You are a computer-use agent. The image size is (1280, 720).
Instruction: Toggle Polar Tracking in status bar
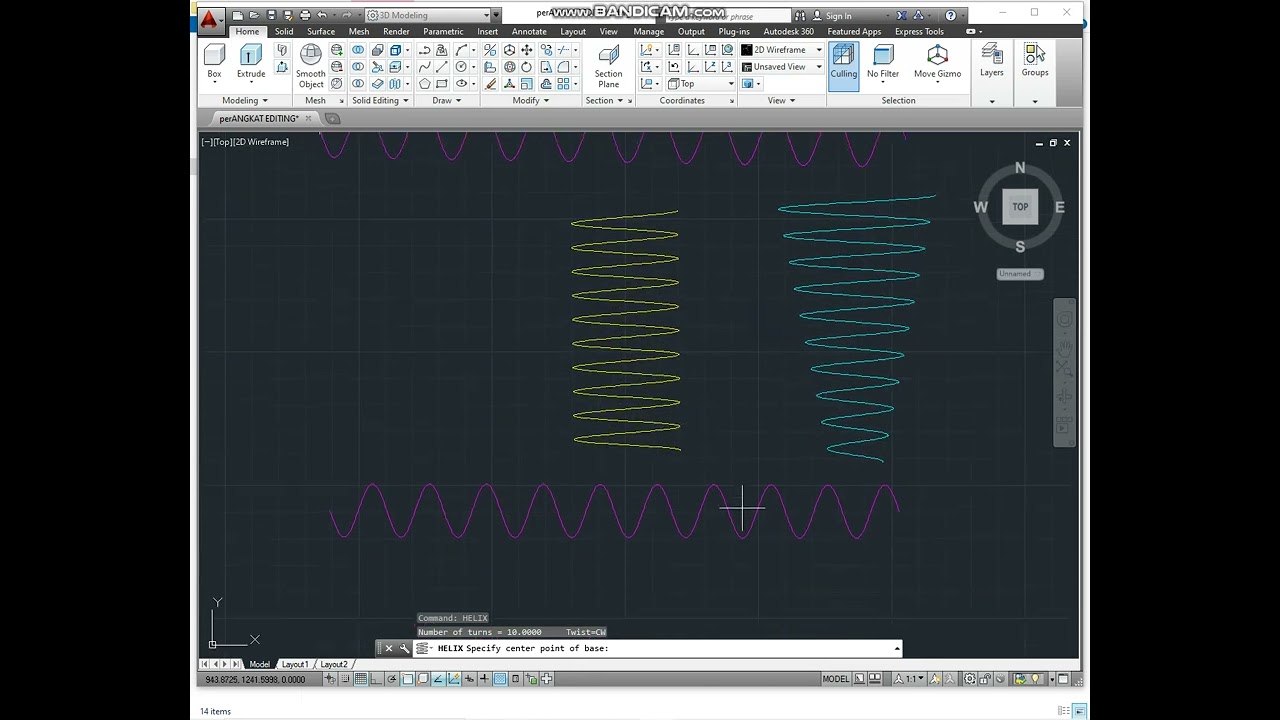tap(392, 679)
